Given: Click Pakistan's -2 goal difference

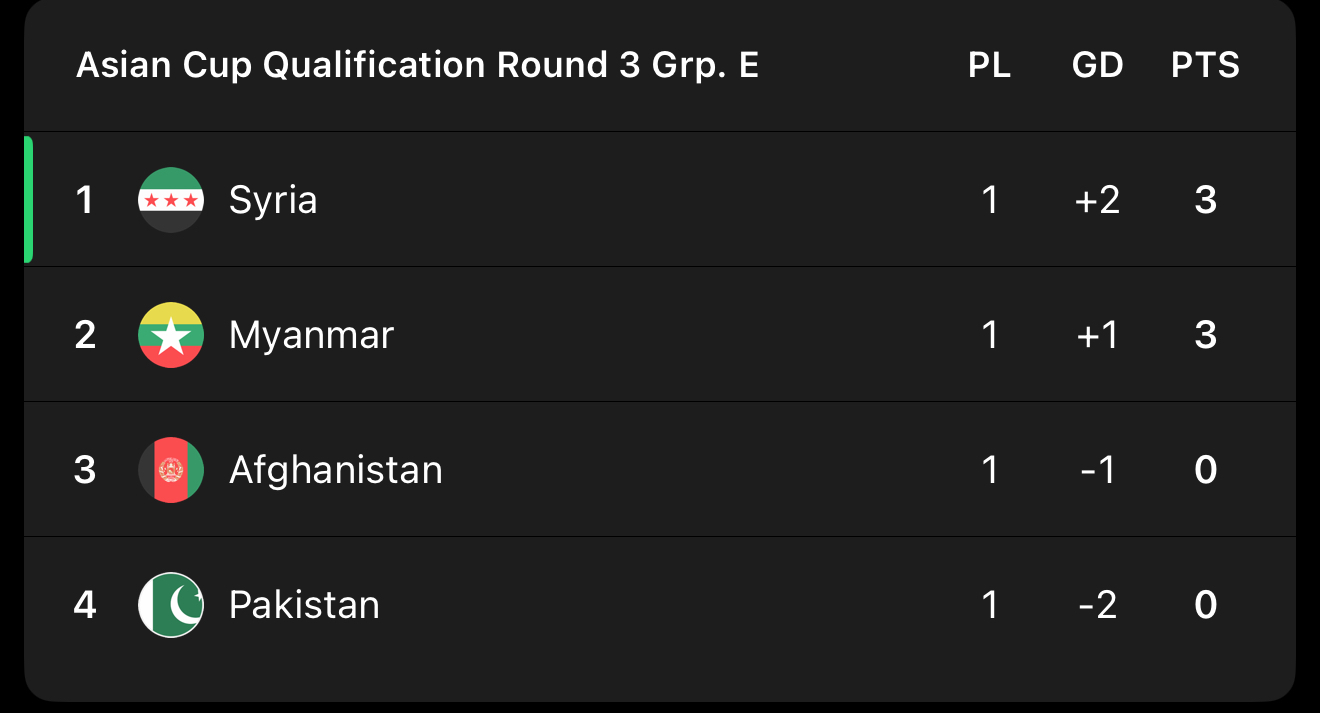Looking at the screenshot, I should (x=1097, y=605).
